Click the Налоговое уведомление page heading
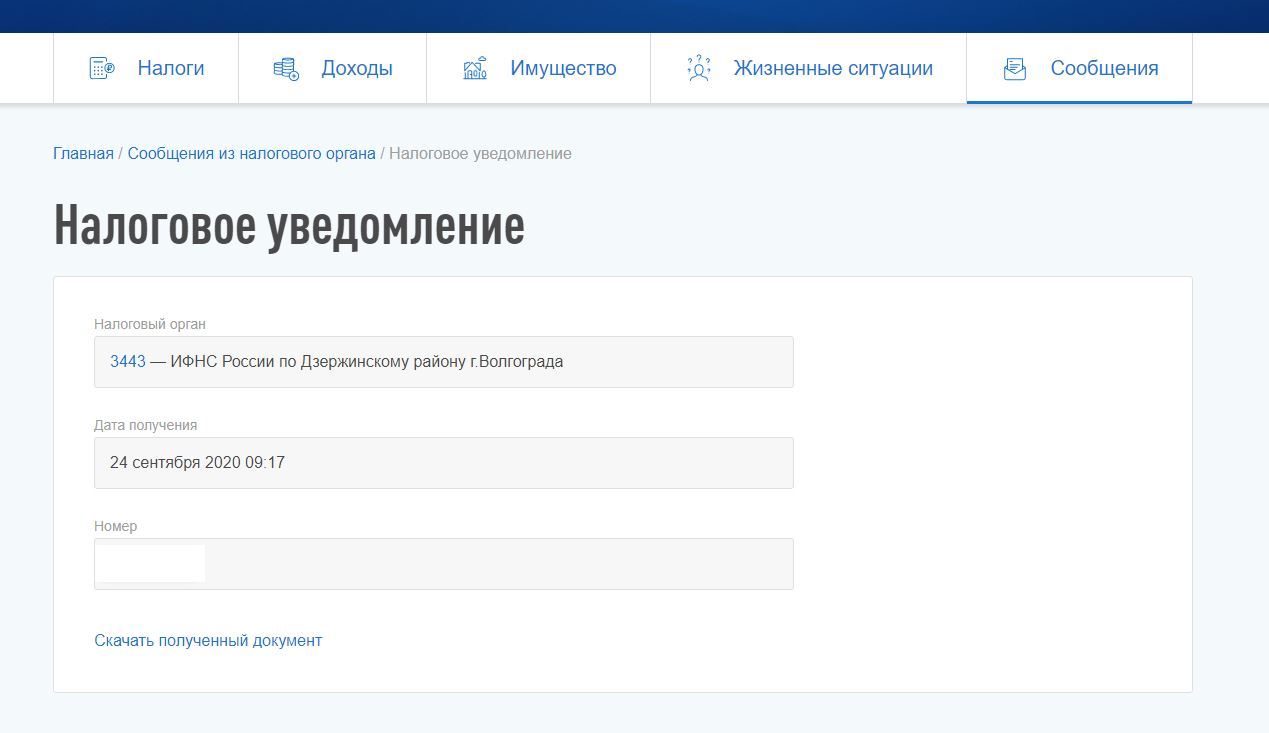 coord(288,226)
